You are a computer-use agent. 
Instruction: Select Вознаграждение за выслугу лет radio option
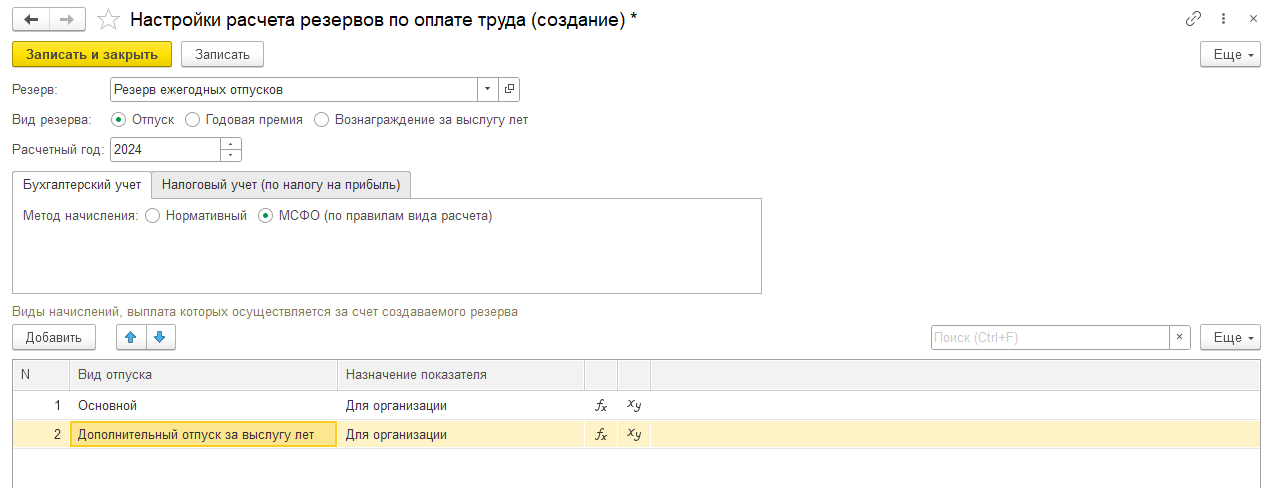point(321,119)
